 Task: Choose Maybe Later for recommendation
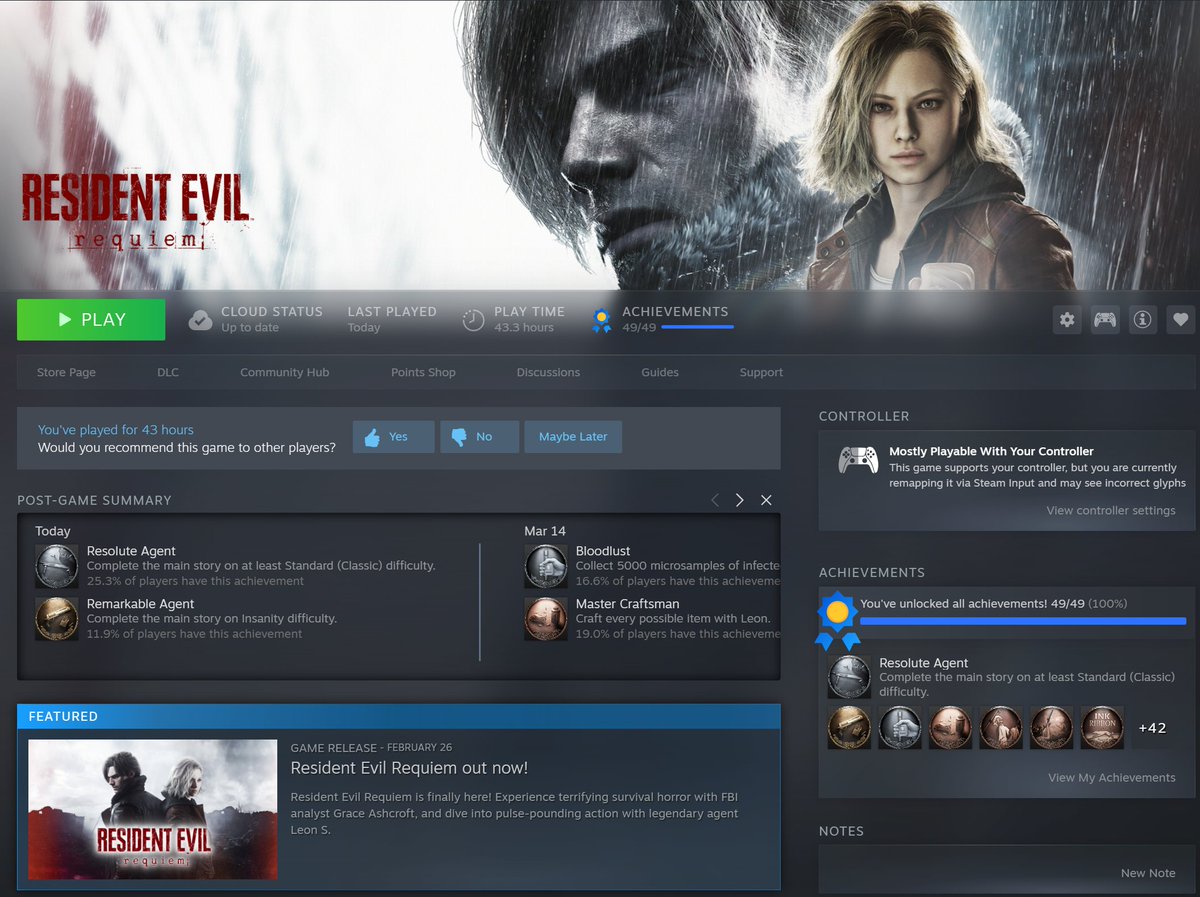point(573,437)
